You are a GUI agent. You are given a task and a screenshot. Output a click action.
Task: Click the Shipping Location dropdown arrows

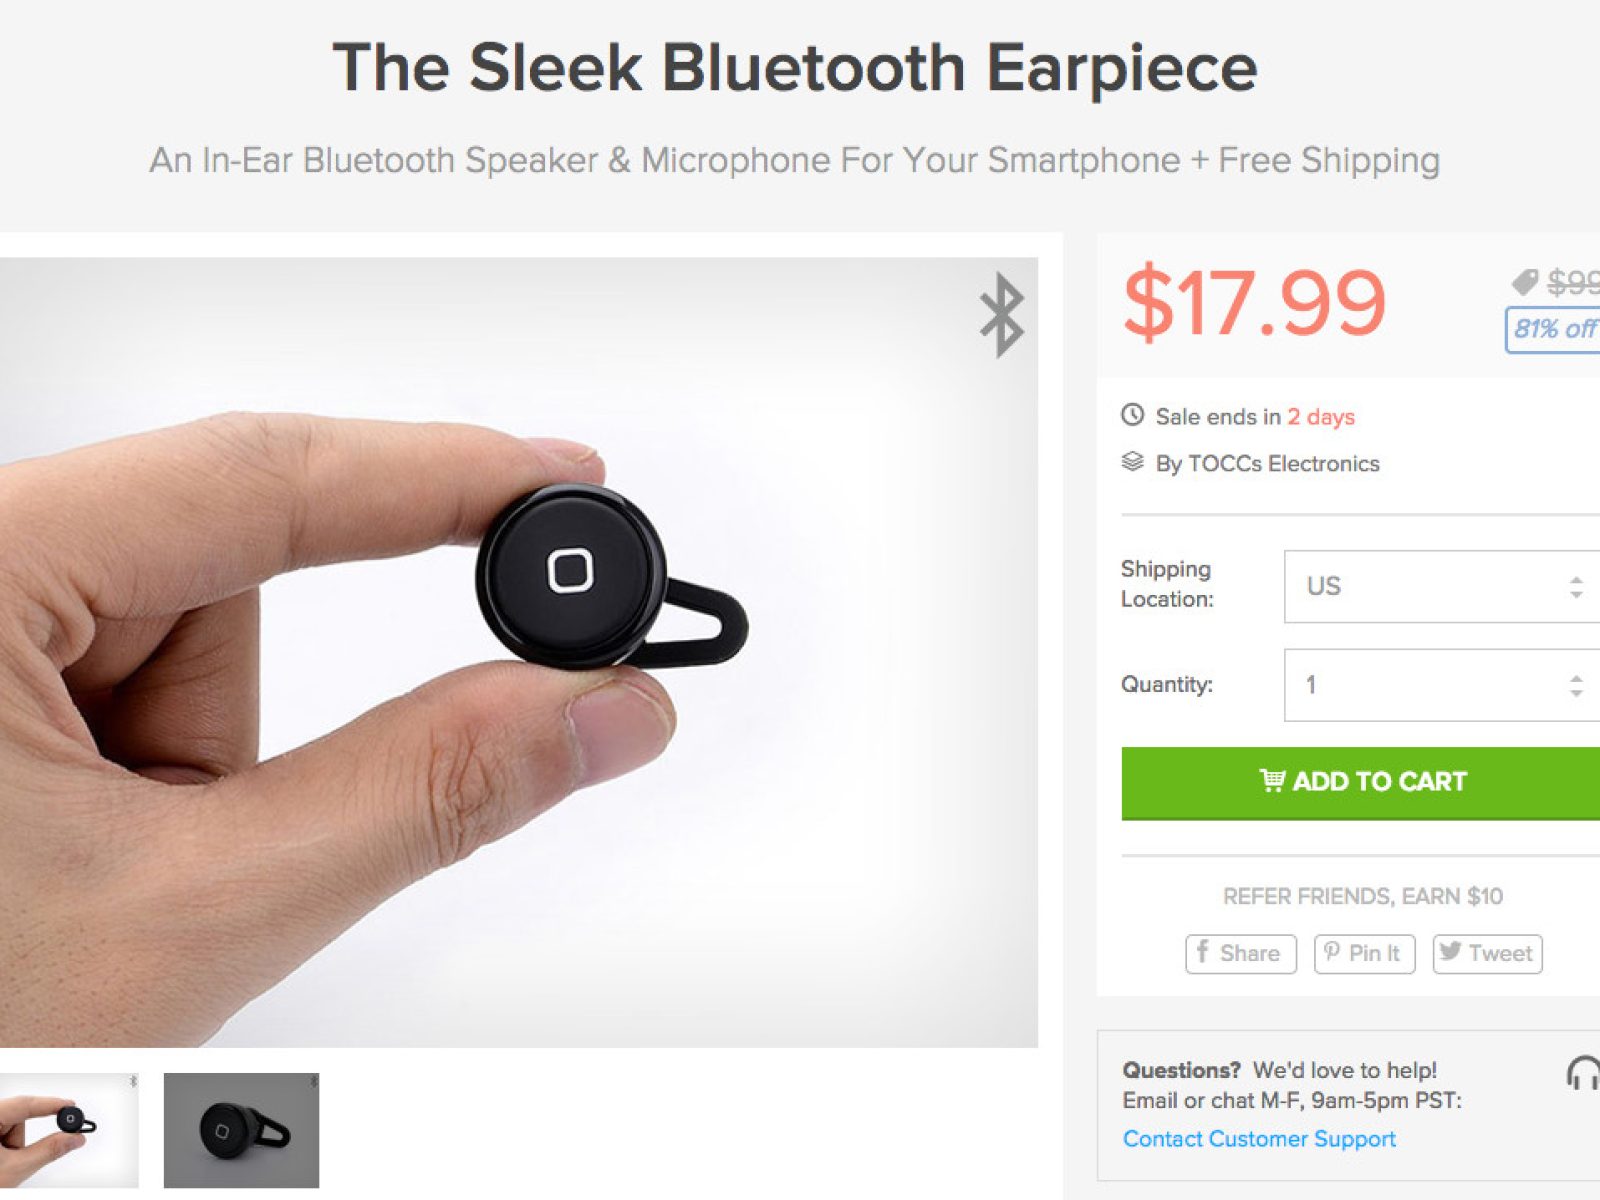point(1576,587)
